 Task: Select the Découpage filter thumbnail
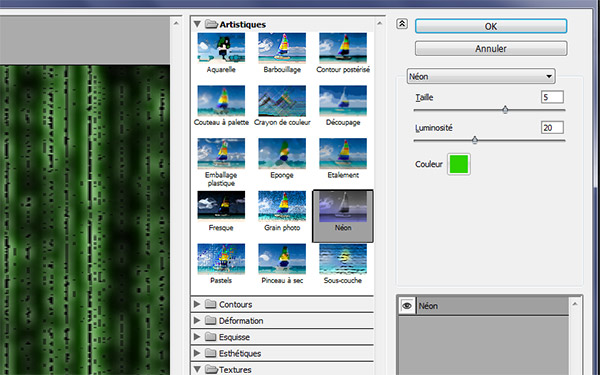tap(343, 101)
